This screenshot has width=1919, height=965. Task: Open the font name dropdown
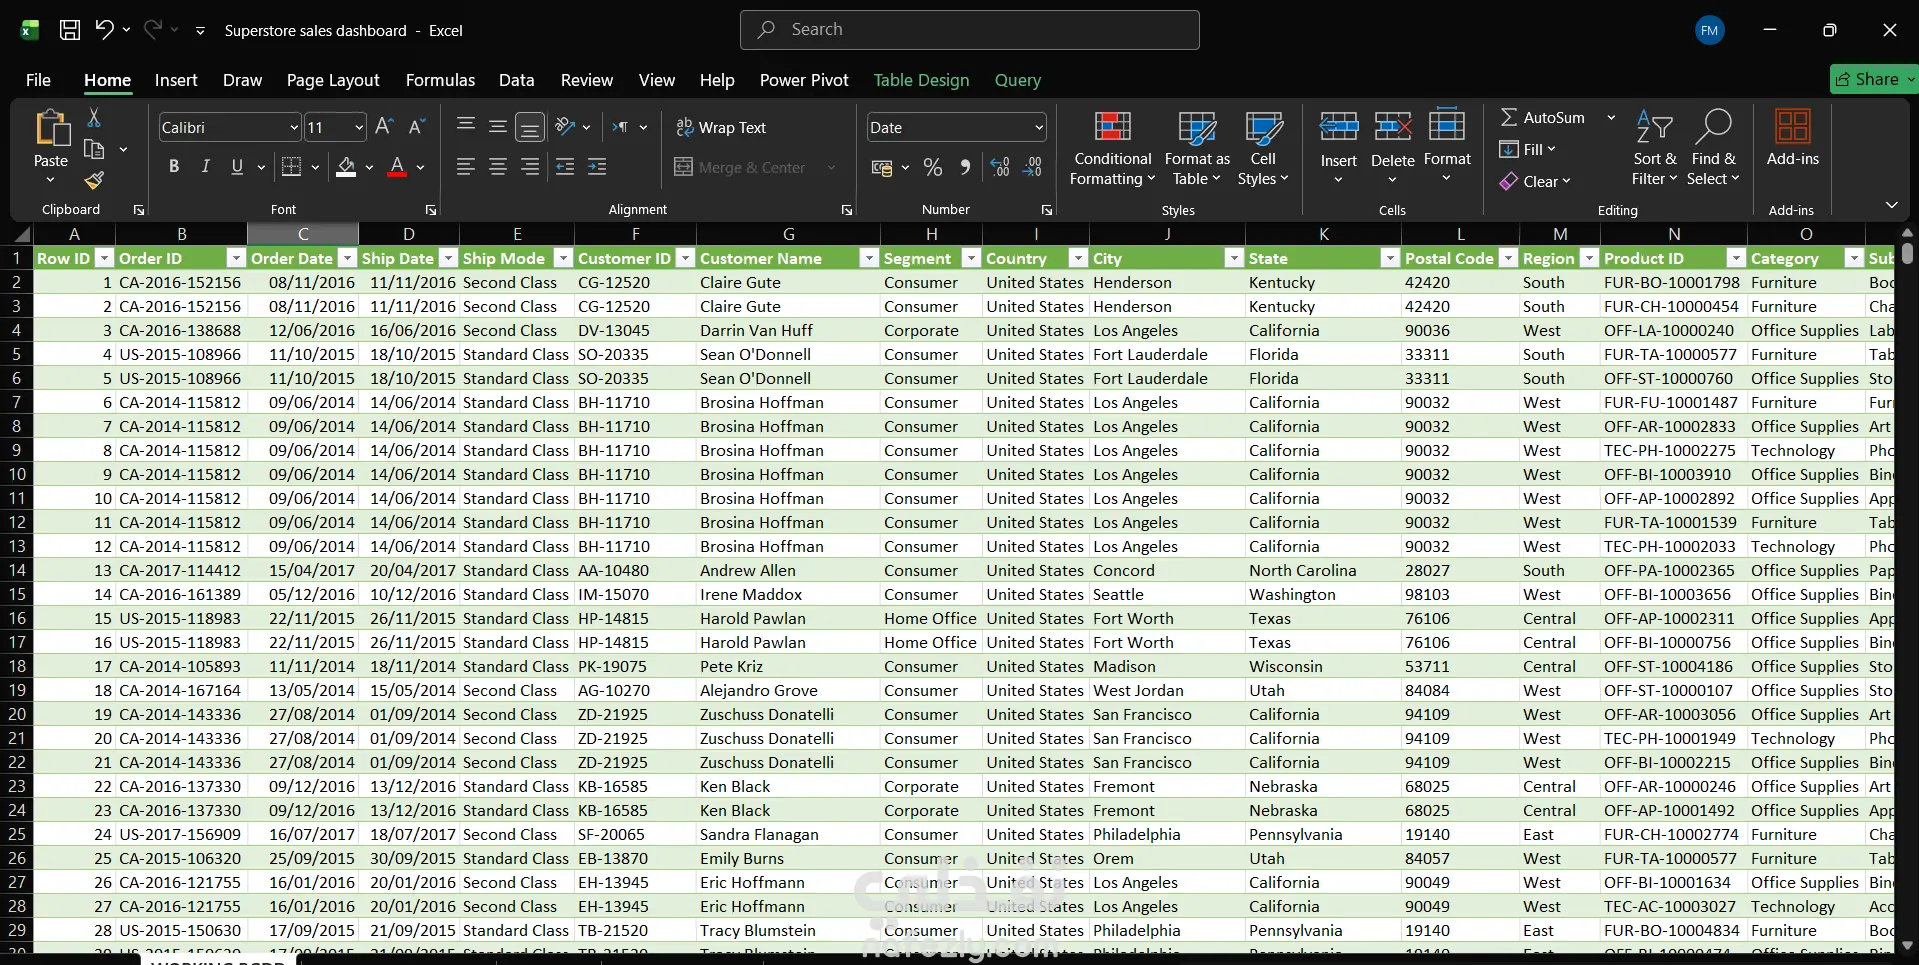tap(294, 127)
